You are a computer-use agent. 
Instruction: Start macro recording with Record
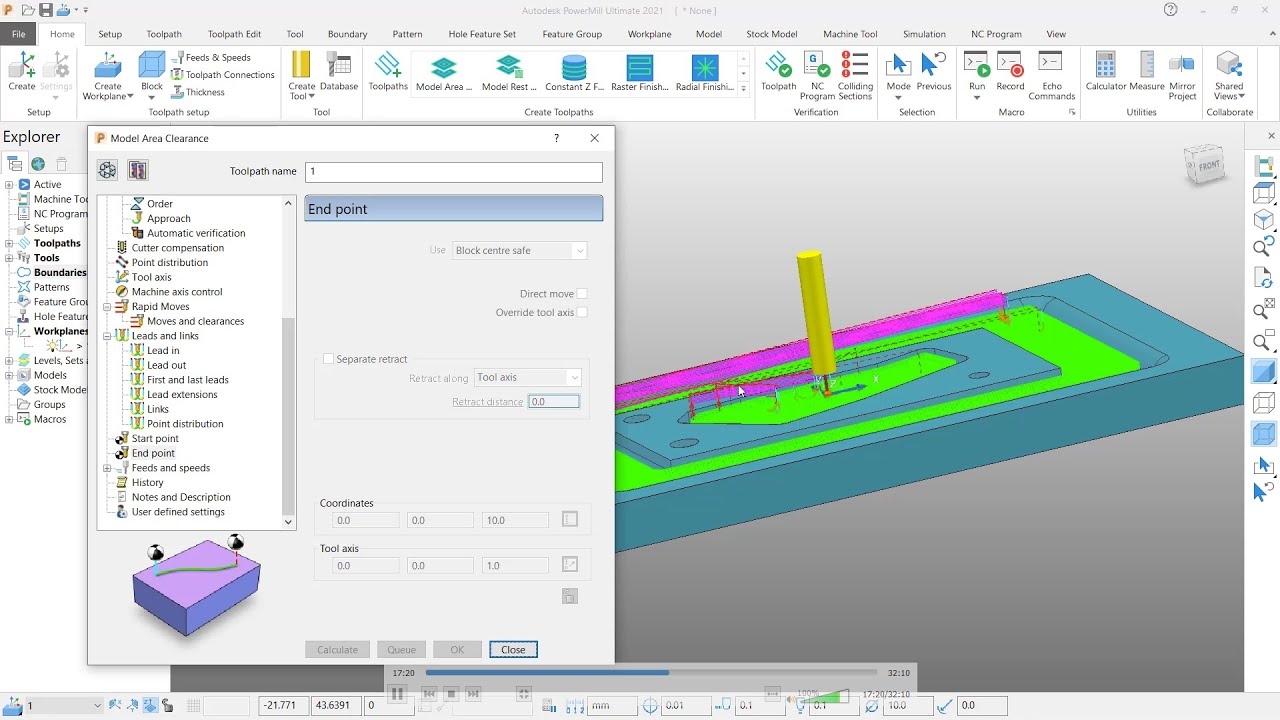[1010, 72]
